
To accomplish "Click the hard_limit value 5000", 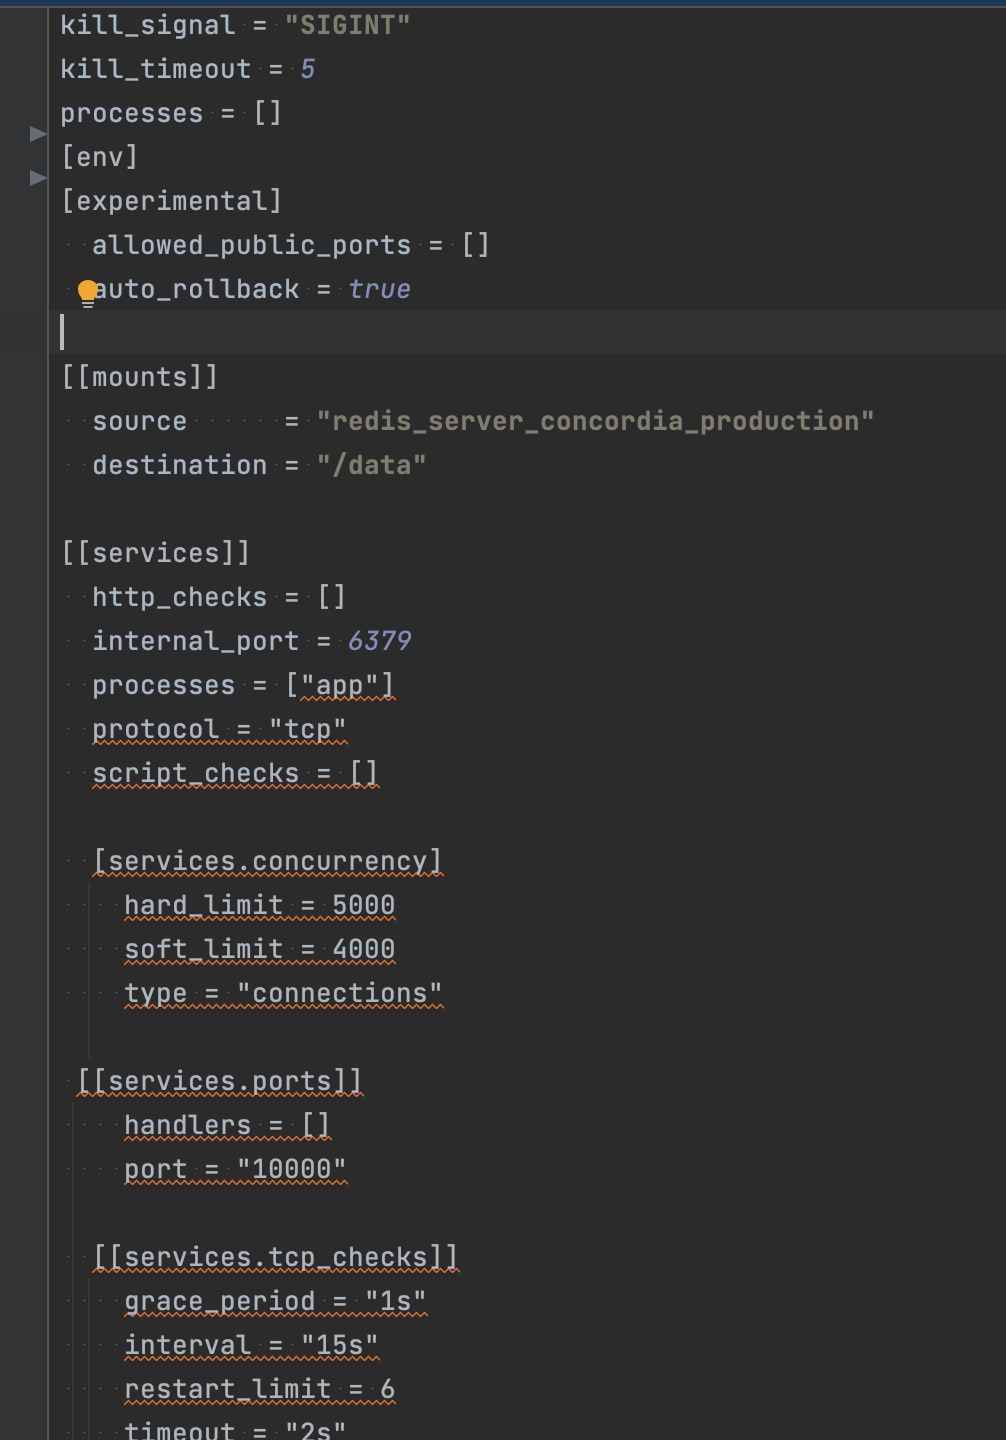I will [x=363, y=905].
